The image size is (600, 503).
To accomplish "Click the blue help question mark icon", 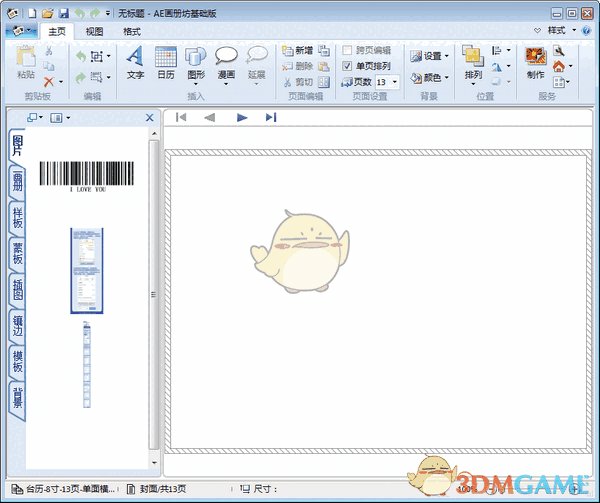I will tap(586, 31).
